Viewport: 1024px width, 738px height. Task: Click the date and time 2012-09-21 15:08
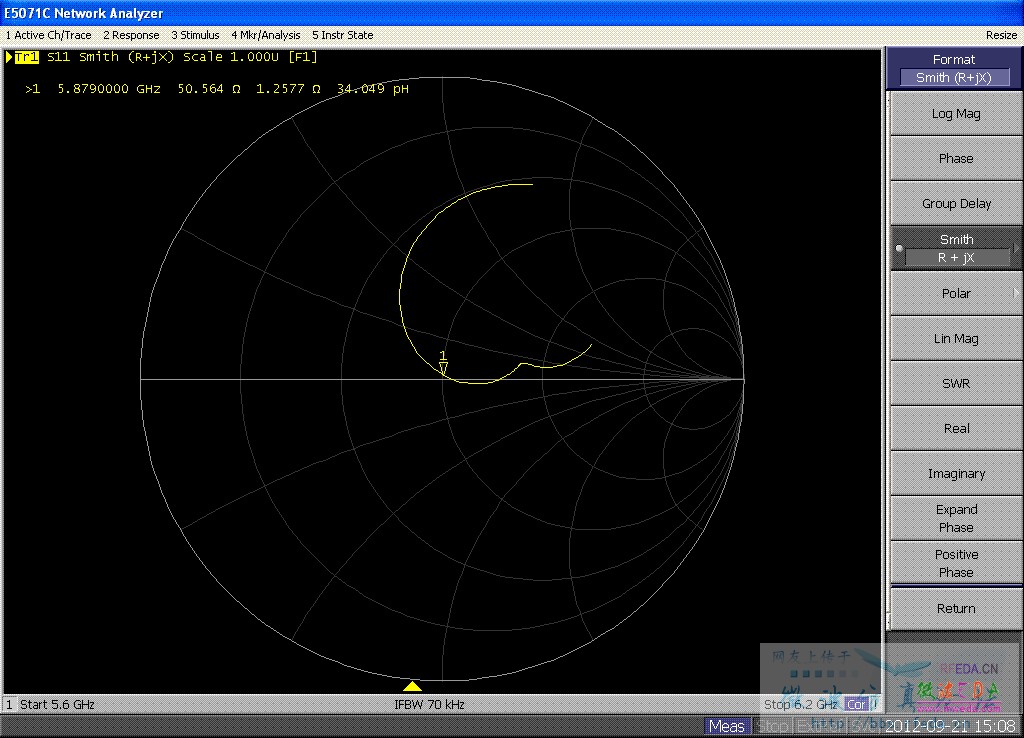(x=950, y=726)
